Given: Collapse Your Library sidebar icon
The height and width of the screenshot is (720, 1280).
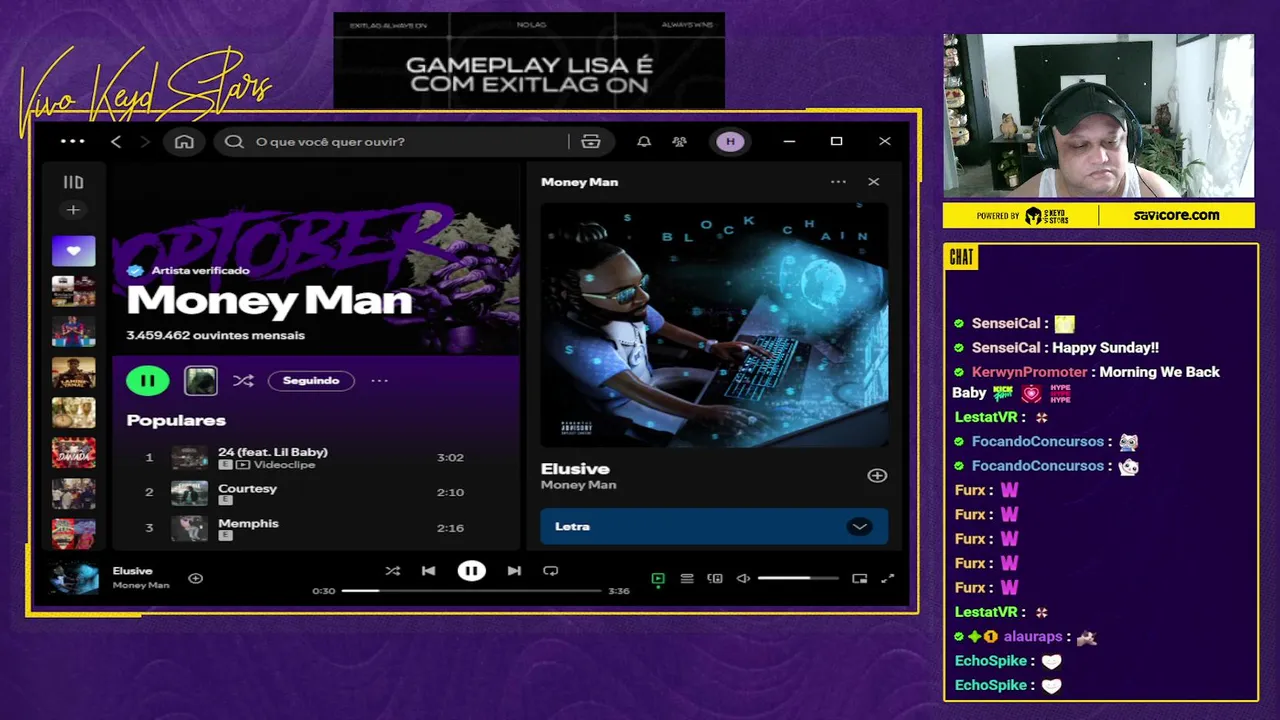Looking at the screenshot, I should click(x=73, y=182).
